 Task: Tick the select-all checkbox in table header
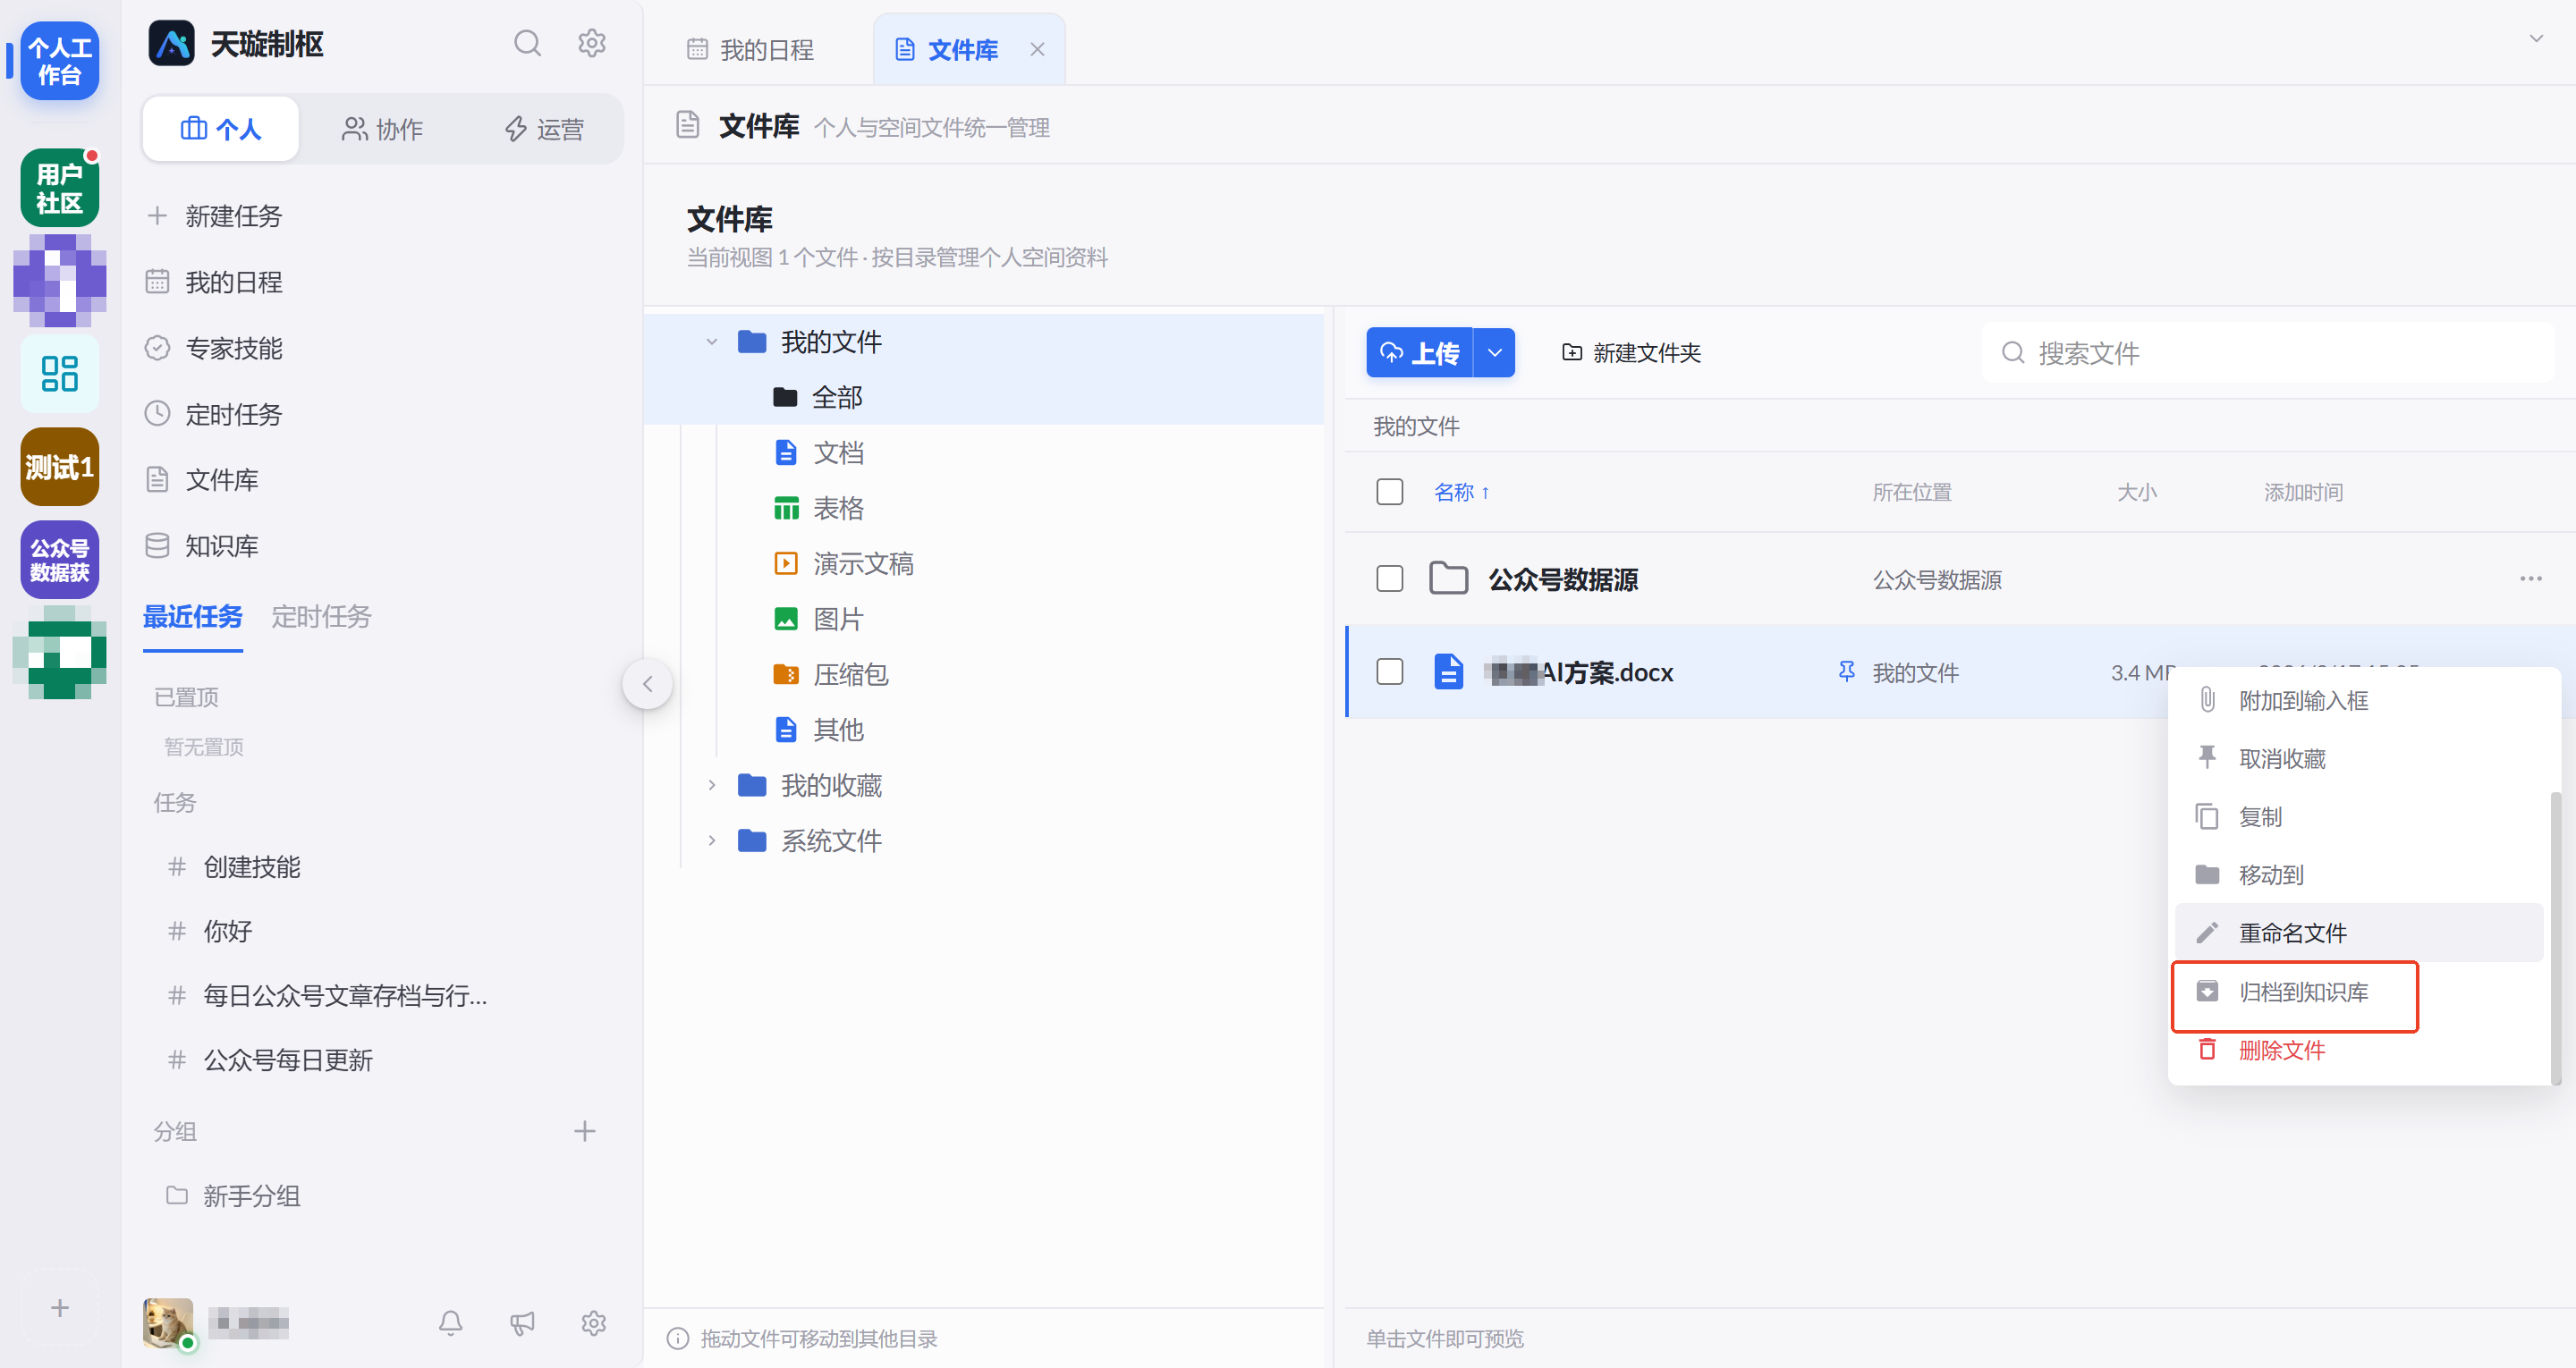click(1390, 491)
